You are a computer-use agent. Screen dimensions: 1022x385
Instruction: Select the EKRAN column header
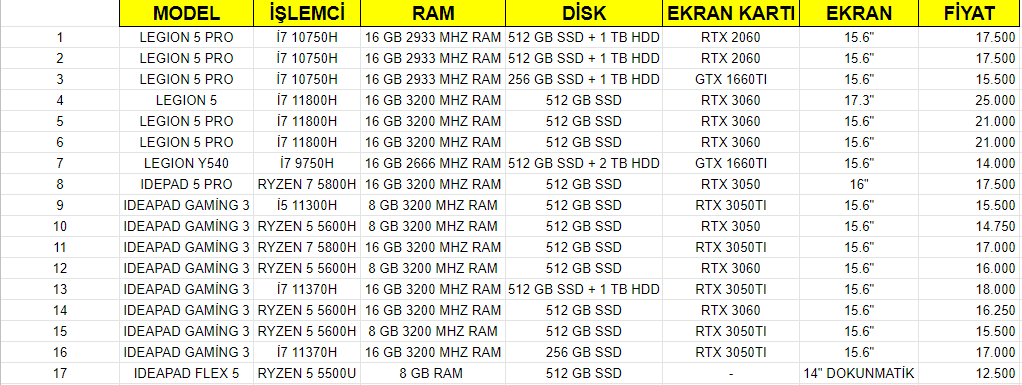pyautogui.click(x=858, y=13)
